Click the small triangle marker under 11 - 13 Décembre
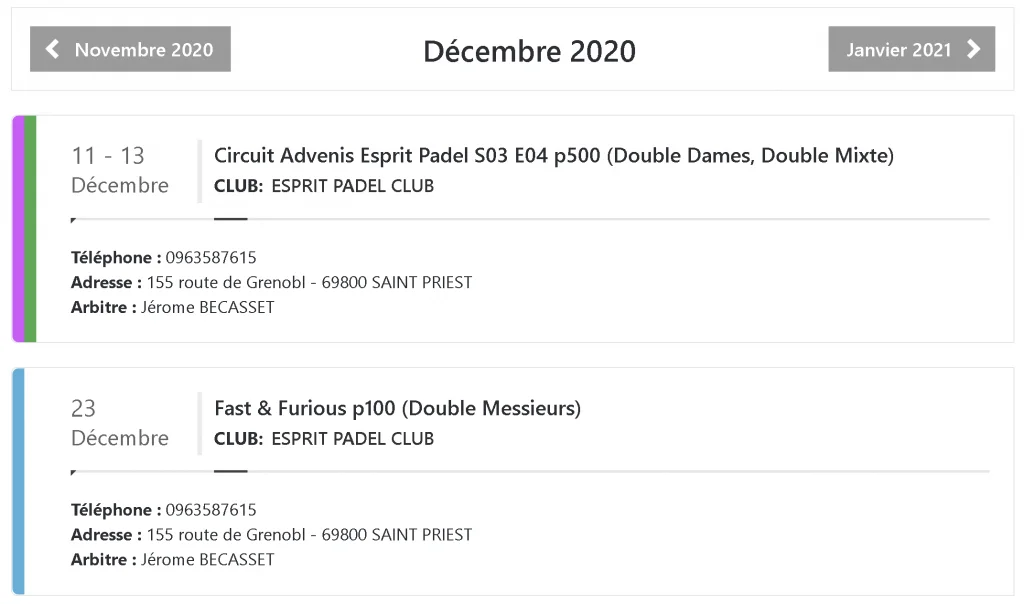 pos(74,220)
